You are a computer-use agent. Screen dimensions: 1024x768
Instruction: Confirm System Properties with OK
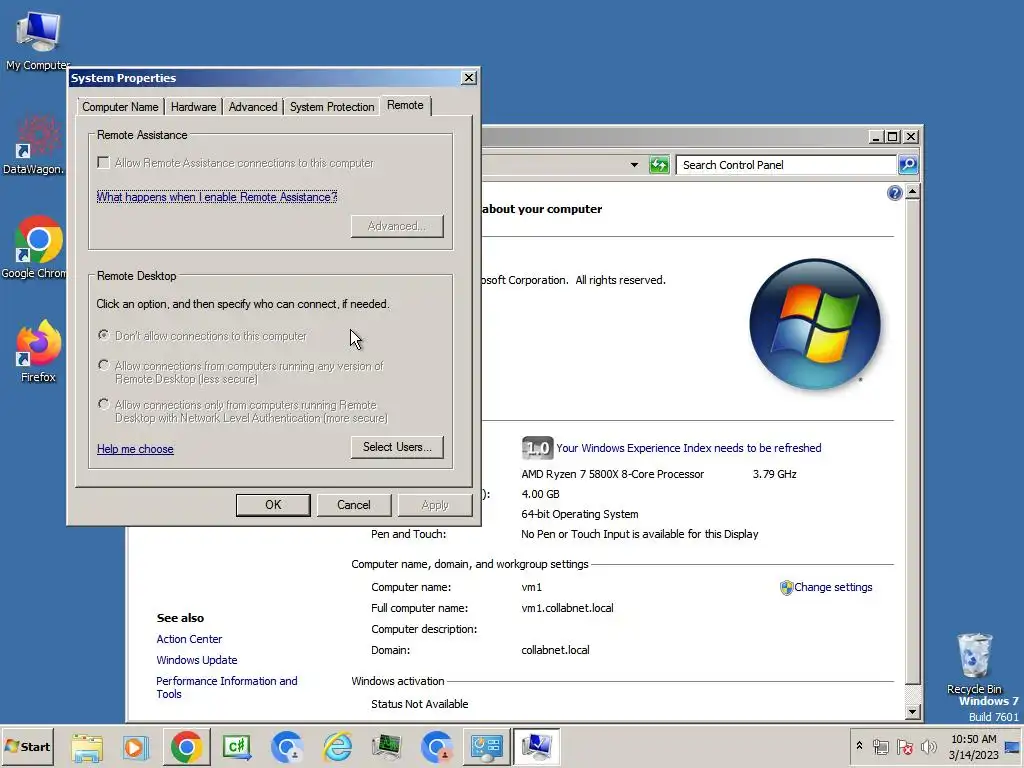273,505
